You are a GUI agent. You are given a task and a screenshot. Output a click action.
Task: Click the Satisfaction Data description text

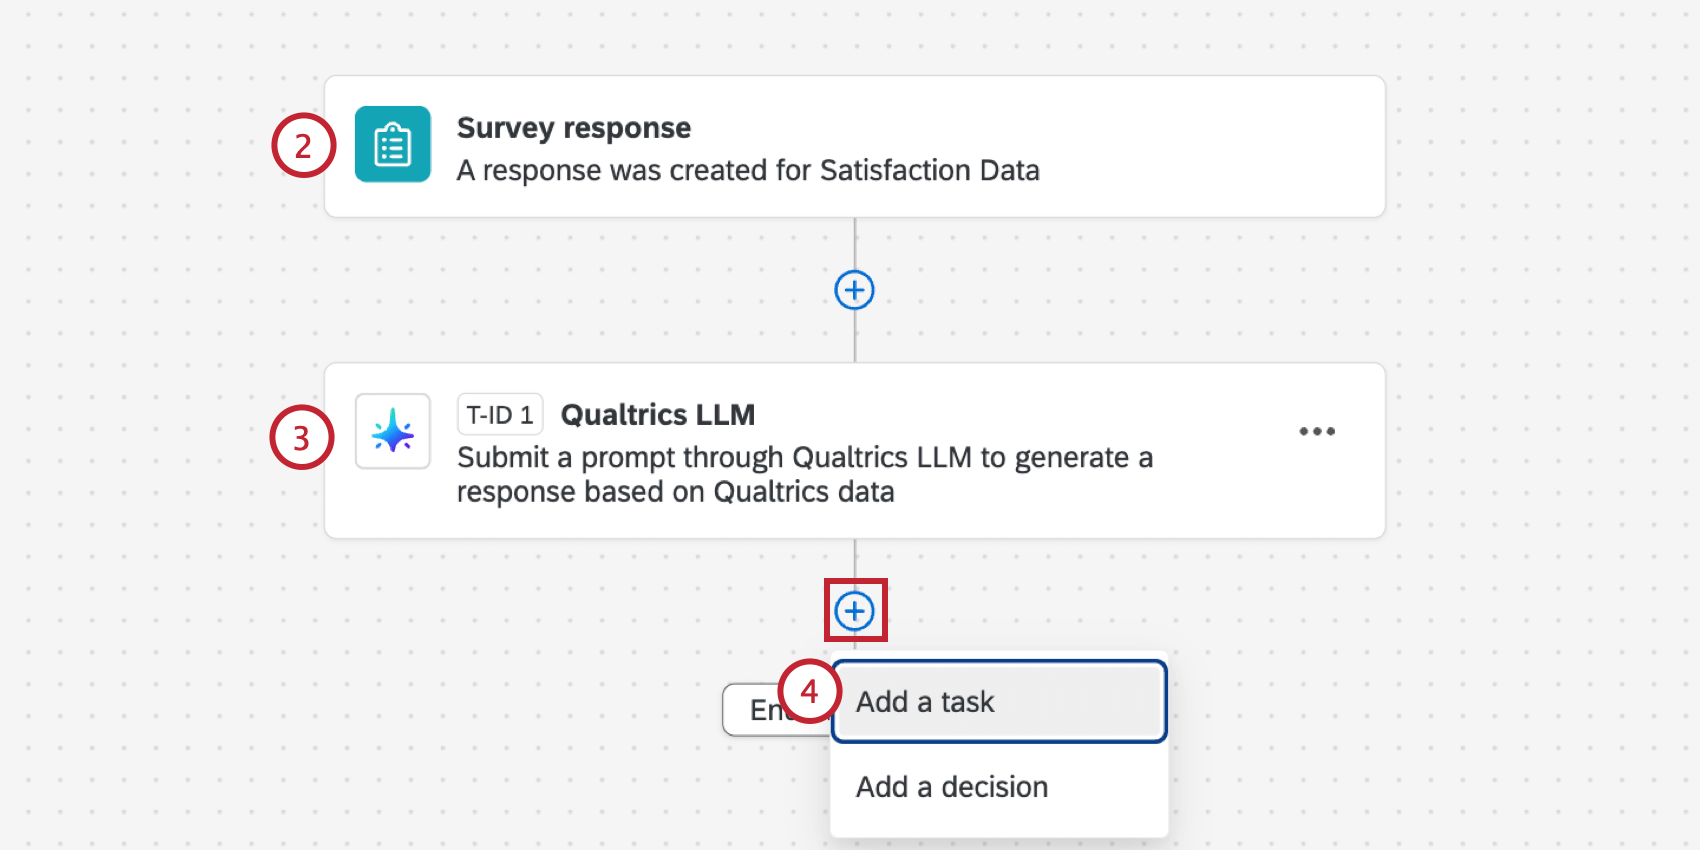pos(748,170)
